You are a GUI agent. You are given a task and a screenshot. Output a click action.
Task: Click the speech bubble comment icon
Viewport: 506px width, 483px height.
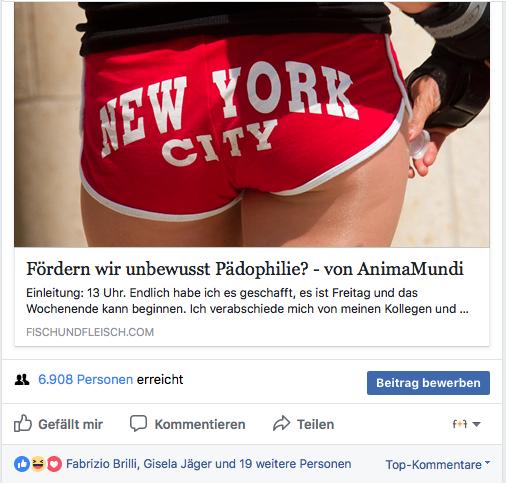tap(138, 423)
